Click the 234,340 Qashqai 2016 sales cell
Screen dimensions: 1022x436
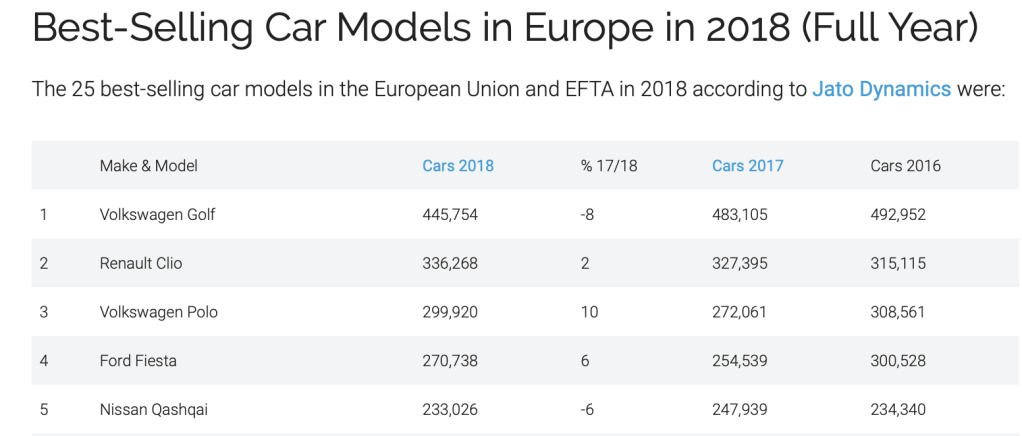(898, 409)
